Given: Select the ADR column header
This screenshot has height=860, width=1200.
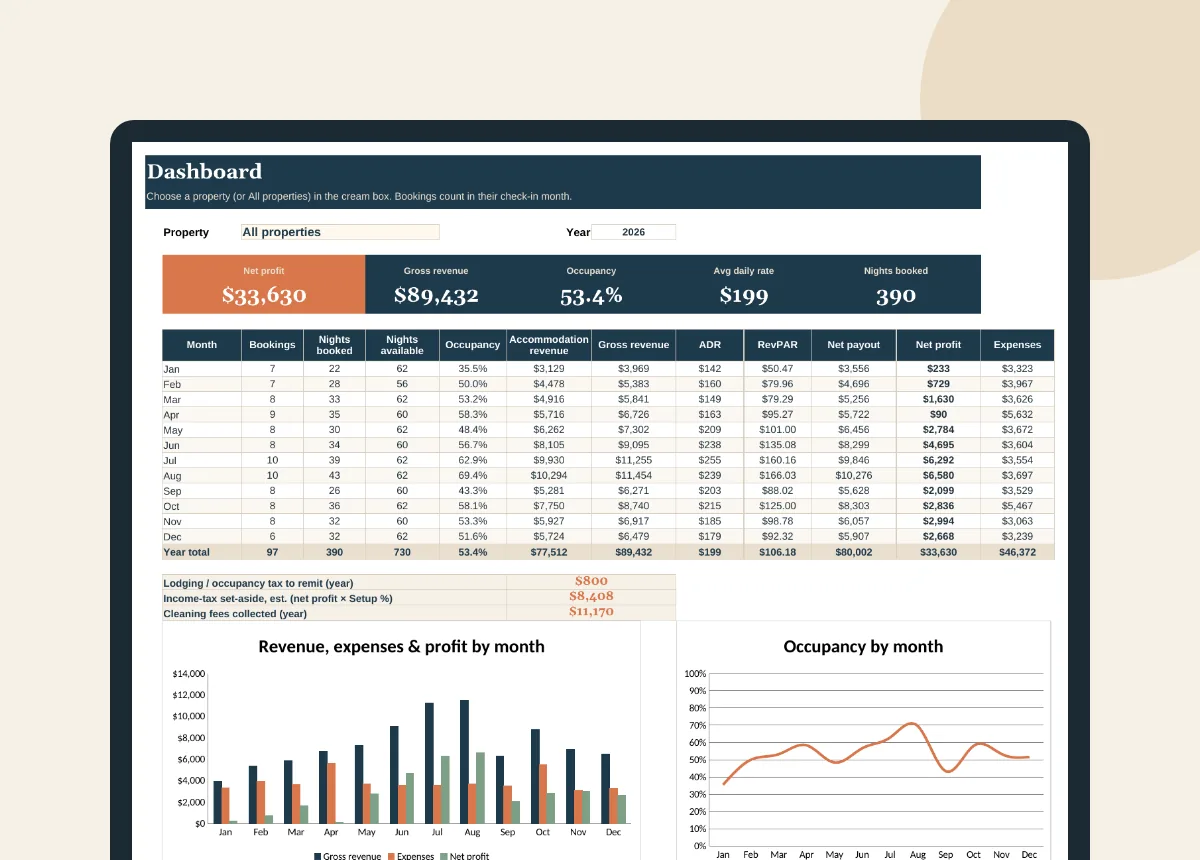Looking at the screenshot, I should pos(710,345).
